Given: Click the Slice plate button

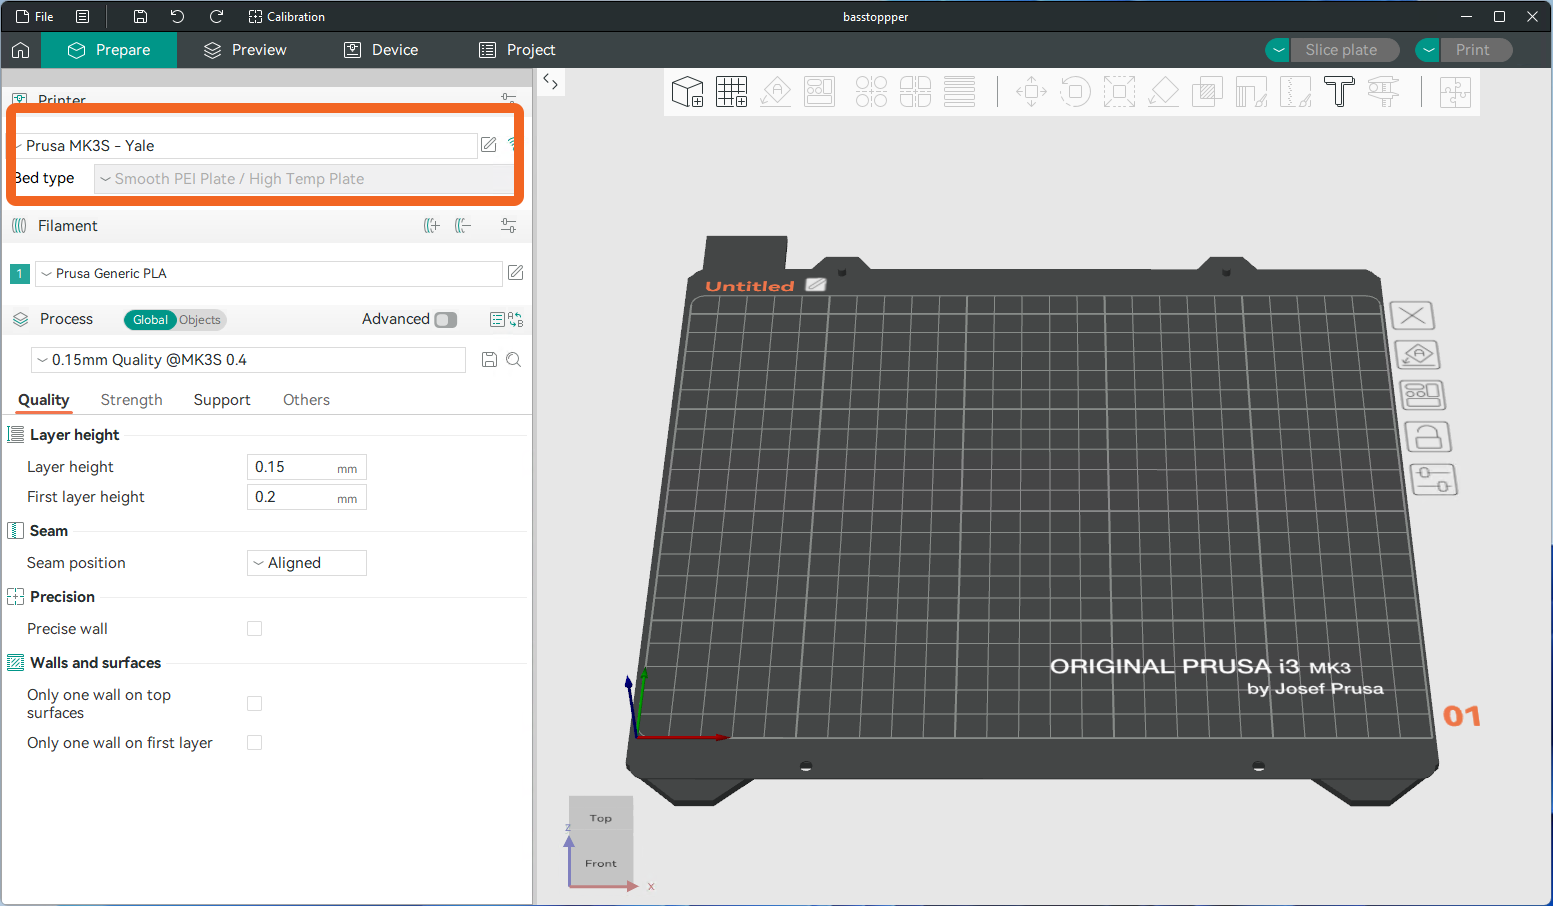Looking at the screenshot, I should [1345, 49].
